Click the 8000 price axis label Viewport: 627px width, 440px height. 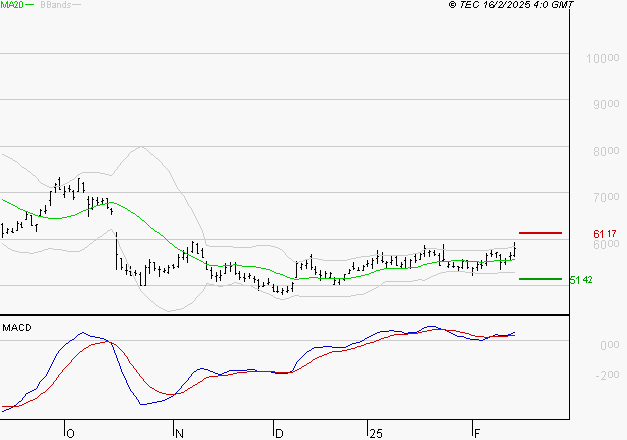click(606, 151)
